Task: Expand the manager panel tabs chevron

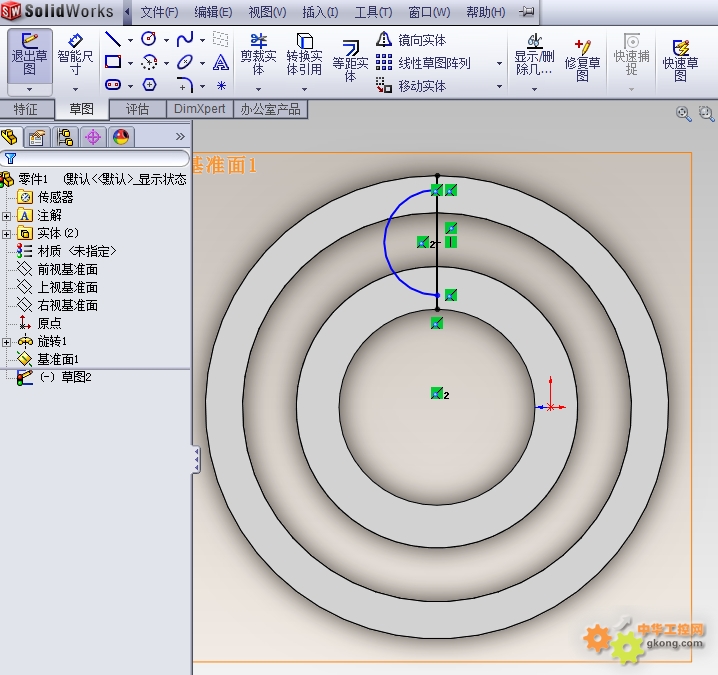Action: [x=180, y=136]
